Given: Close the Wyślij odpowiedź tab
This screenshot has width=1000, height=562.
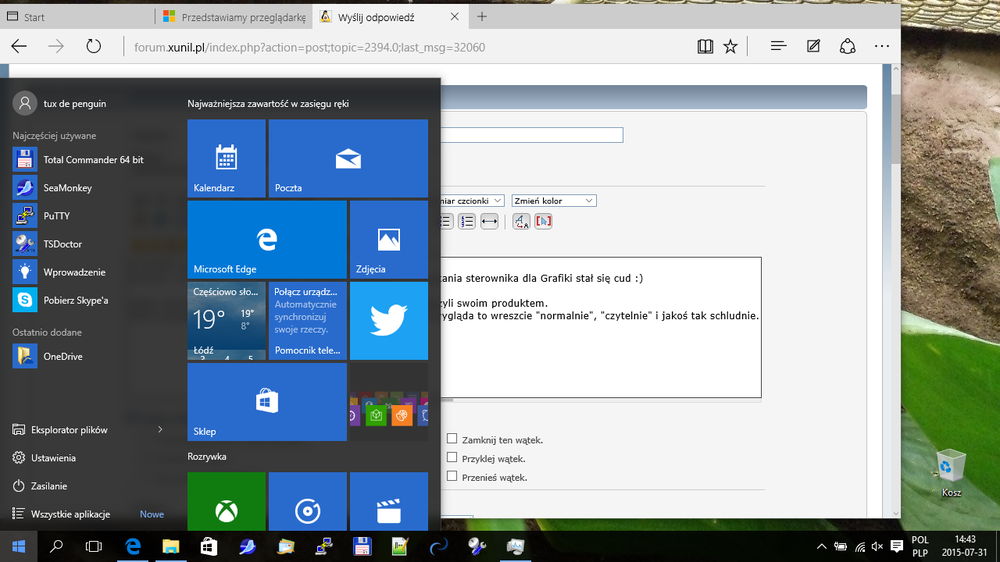Looking at the screenshot, I should point(455,17).
